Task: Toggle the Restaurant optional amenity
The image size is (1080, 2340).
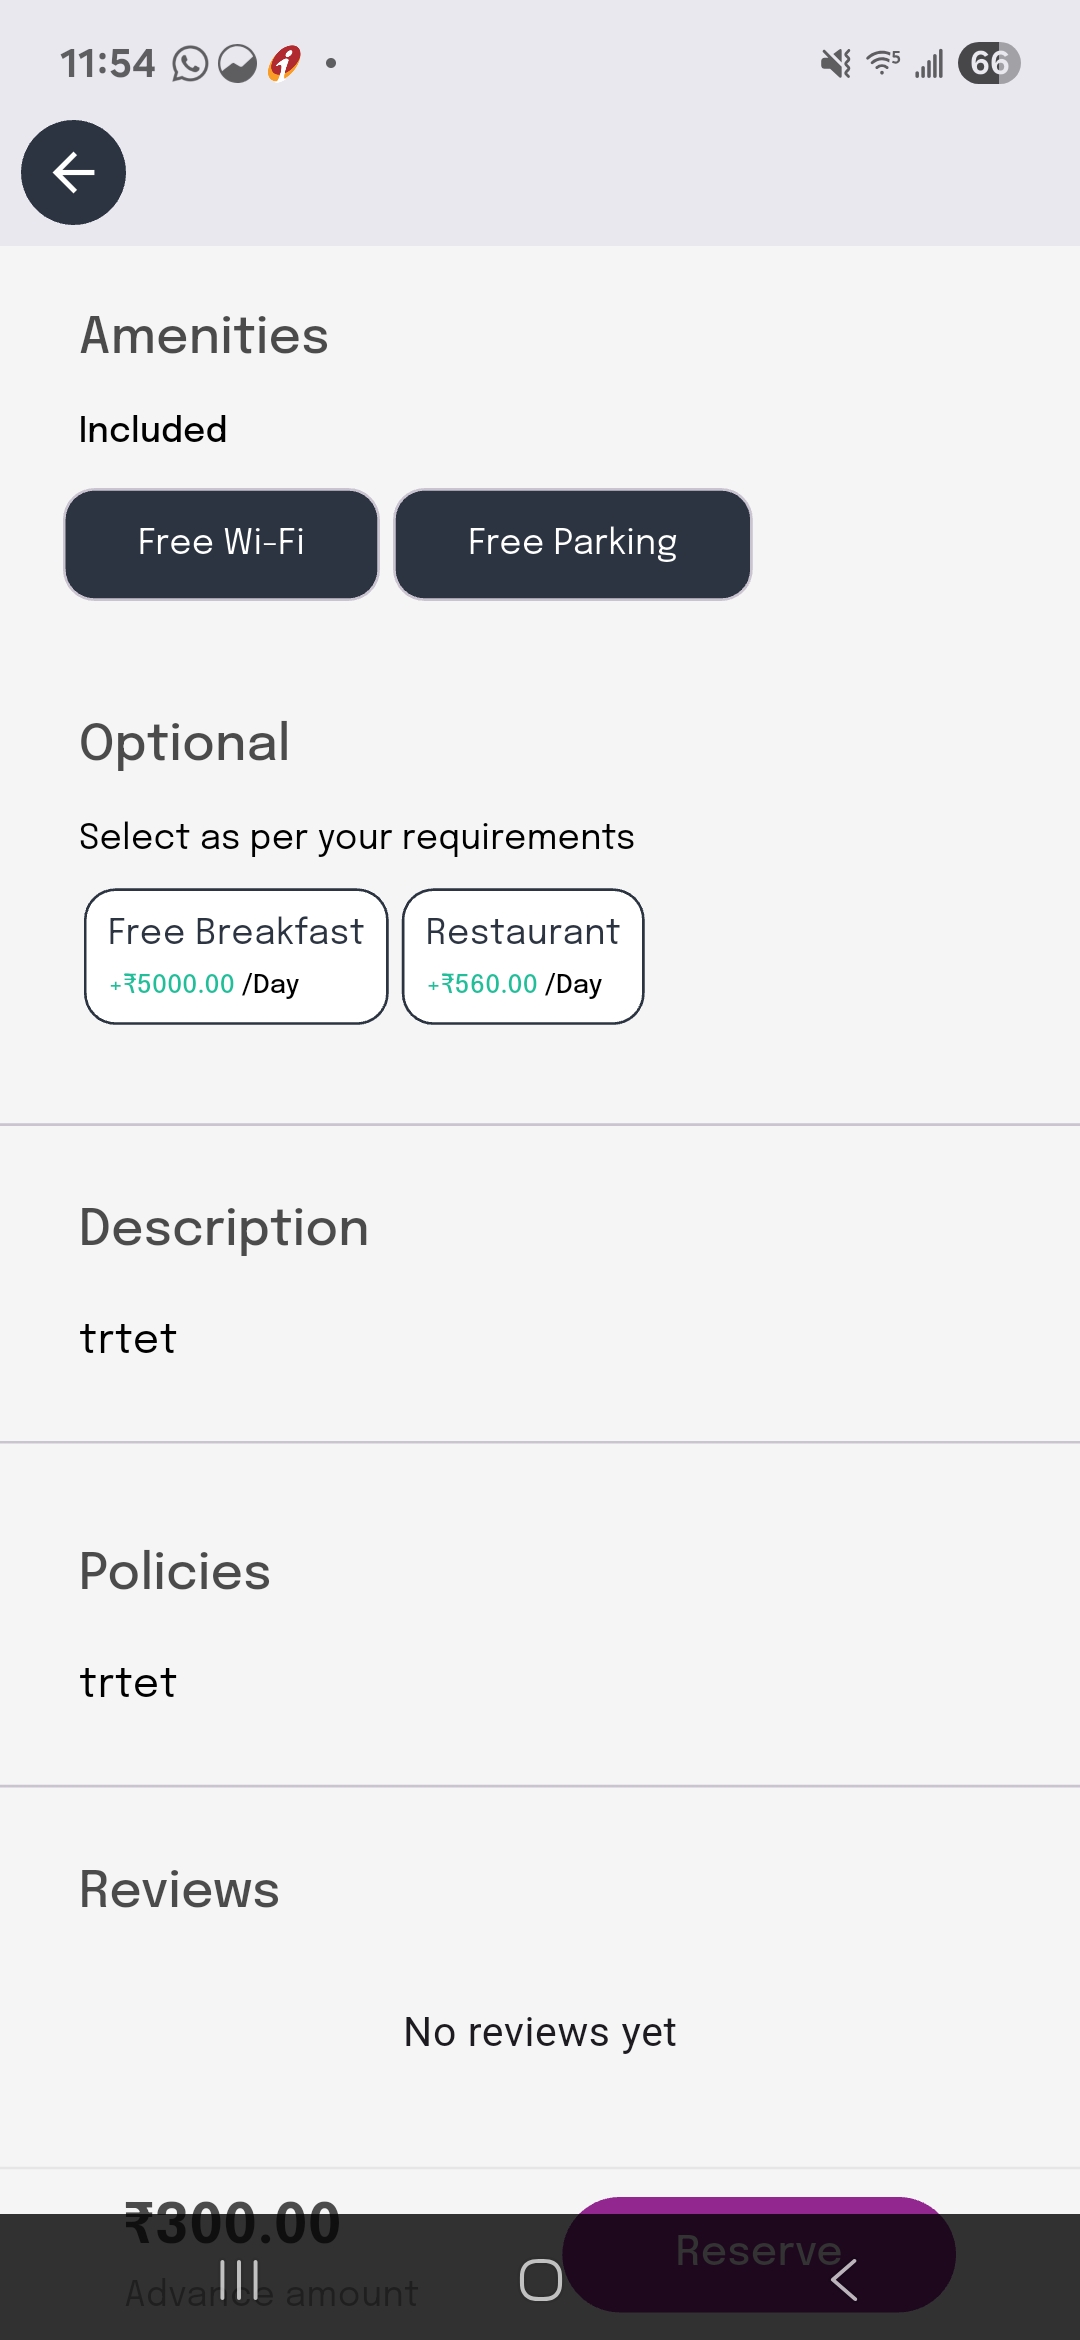Action: pos(523,957)
